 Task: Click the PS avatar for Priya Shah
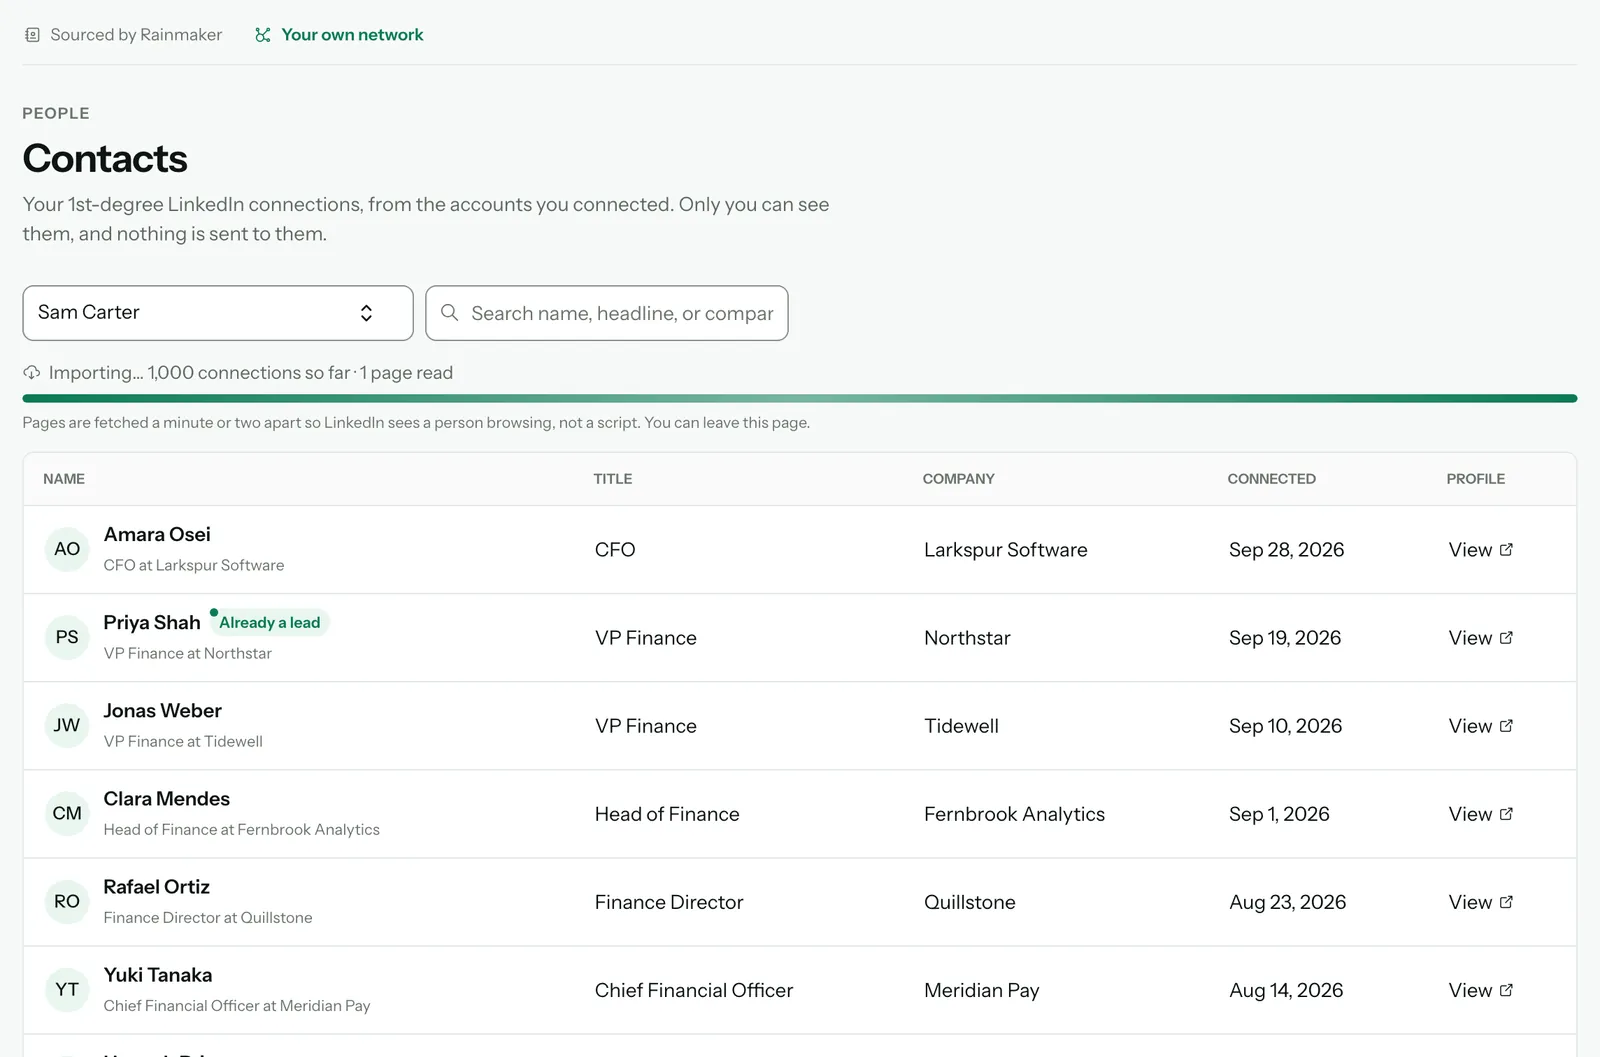click(x=67, y=637)
